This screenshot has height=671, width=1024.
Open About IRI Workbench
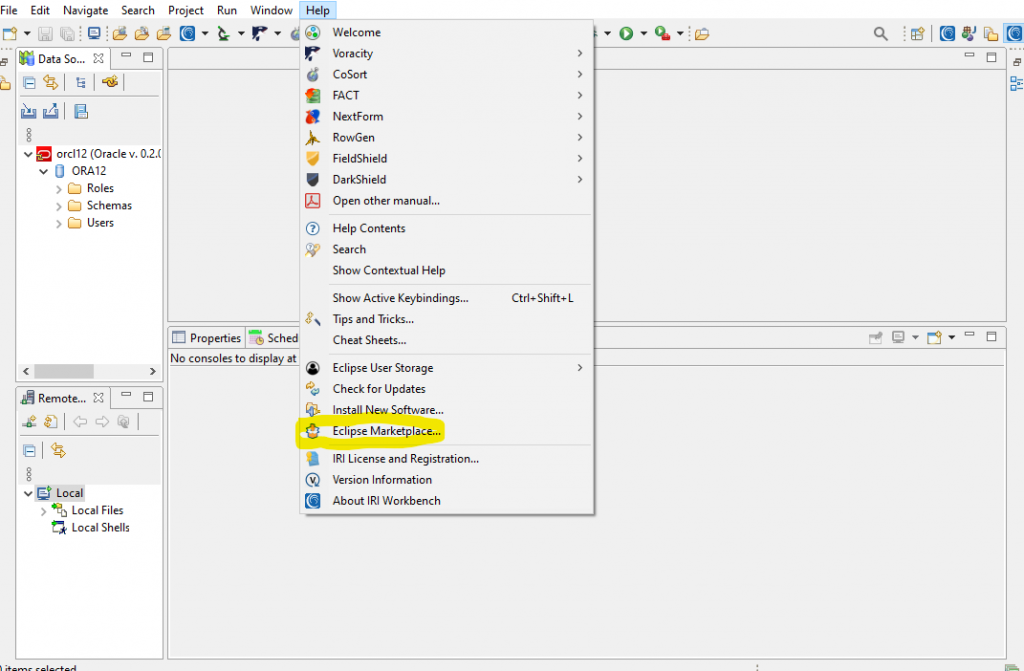pyautogui.click(x=386, y=500)
